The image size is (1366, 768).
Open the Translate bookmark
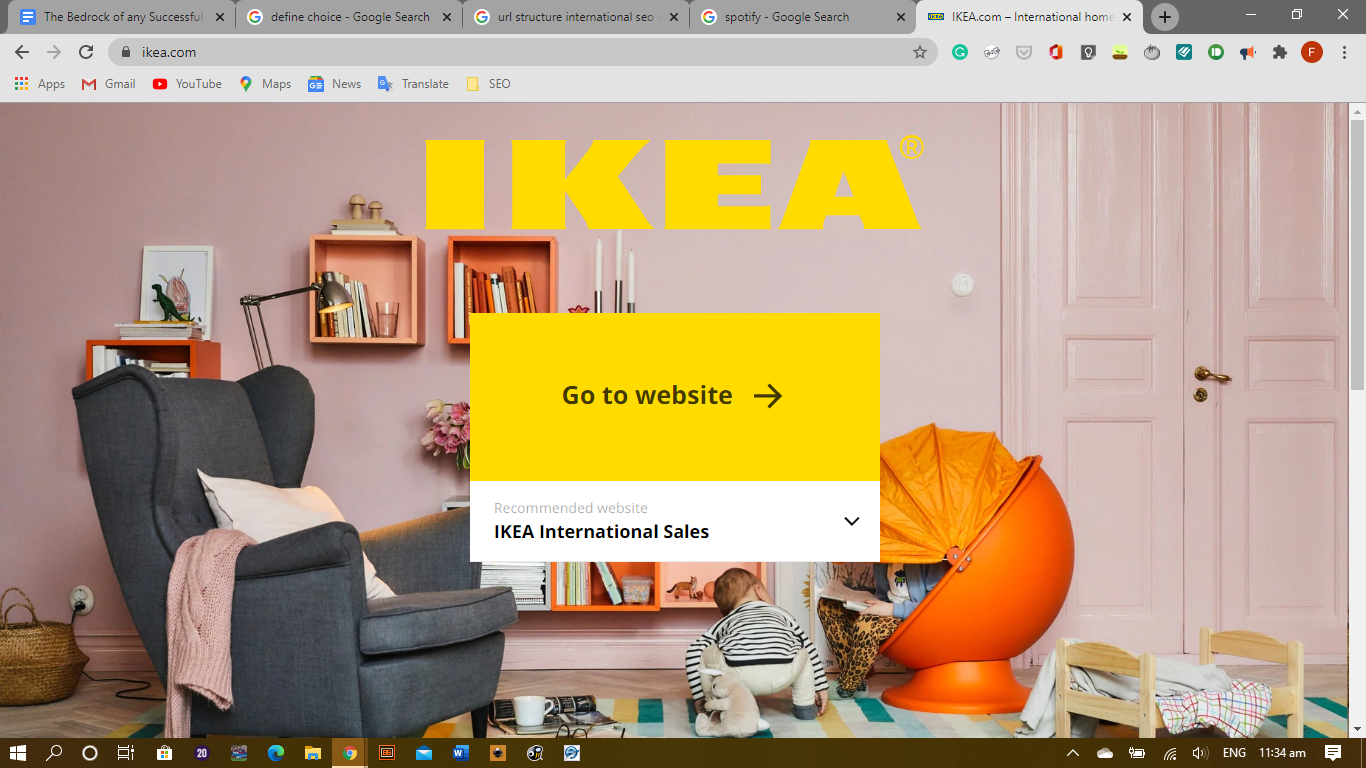click(x=413, y=84)
